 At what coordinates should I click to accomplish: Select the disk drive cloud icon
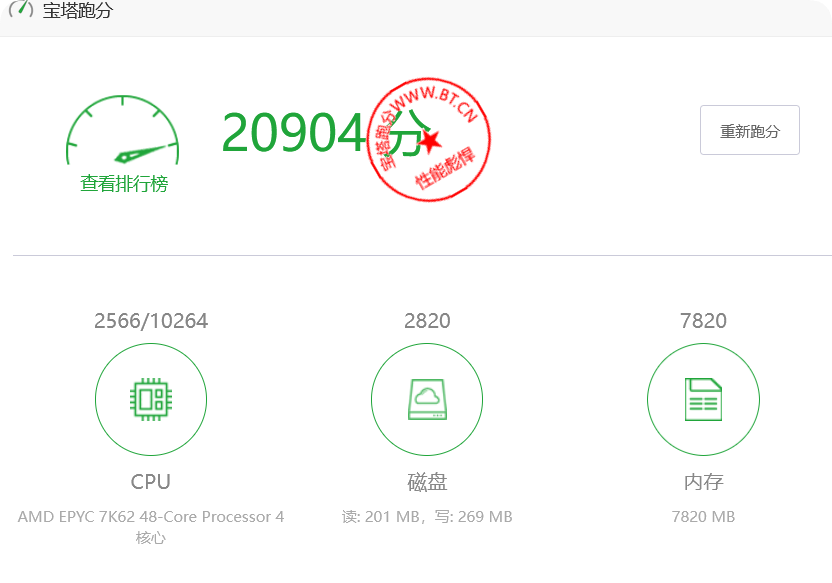click(427, 399)
